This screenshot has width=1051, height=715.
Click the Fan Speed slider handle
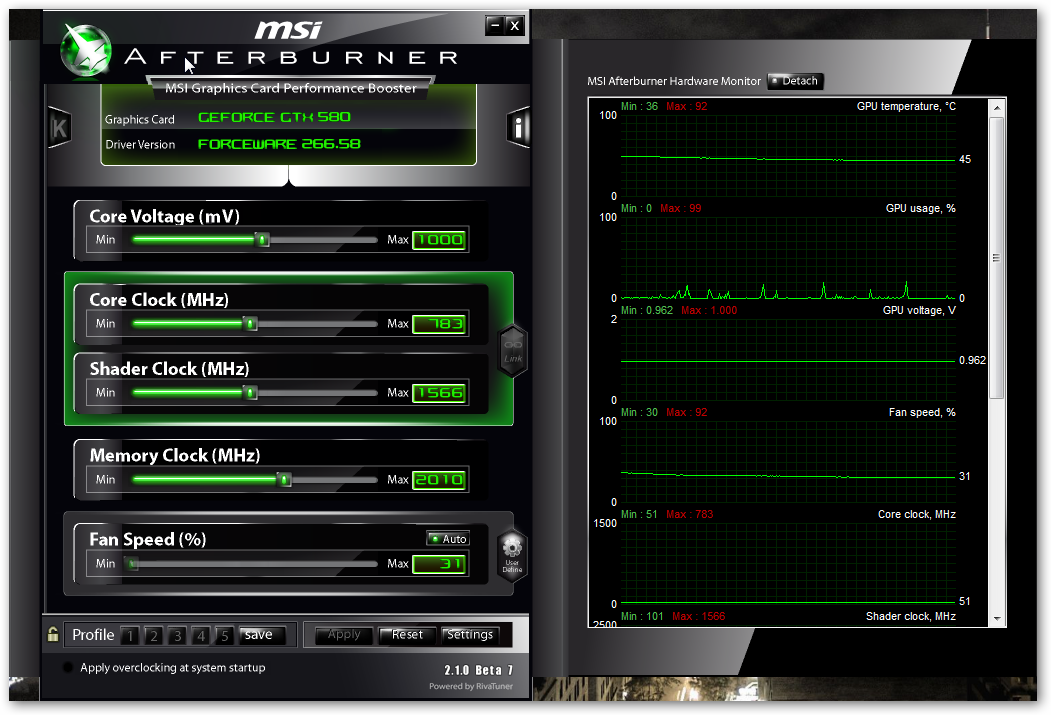point(133,564)
